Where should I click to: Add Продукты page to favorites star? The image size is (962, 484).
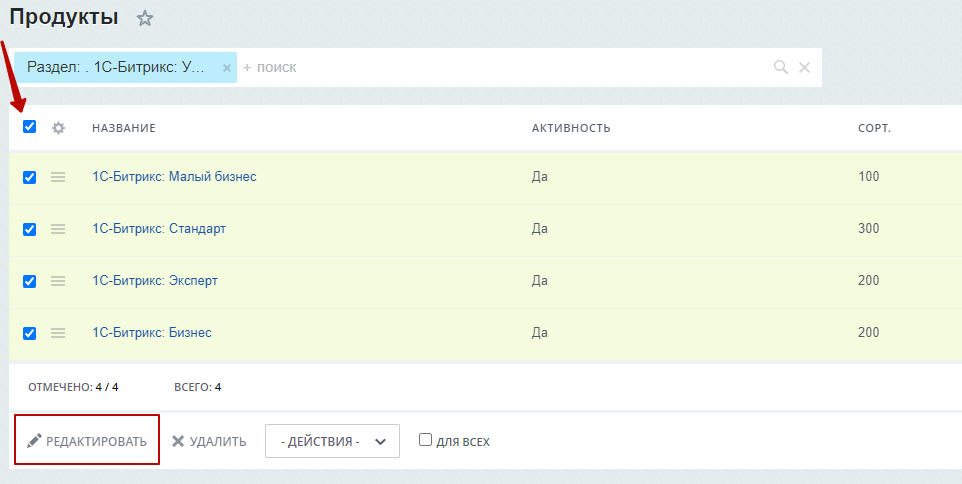[145, 18]
